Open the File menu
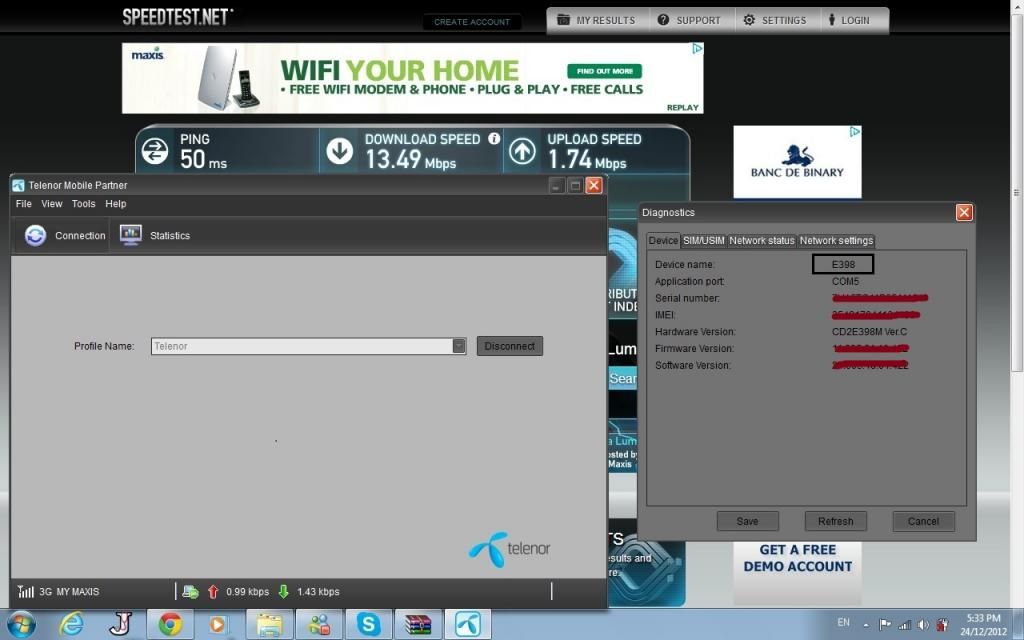1024x640 pixels. click(23, 204)
